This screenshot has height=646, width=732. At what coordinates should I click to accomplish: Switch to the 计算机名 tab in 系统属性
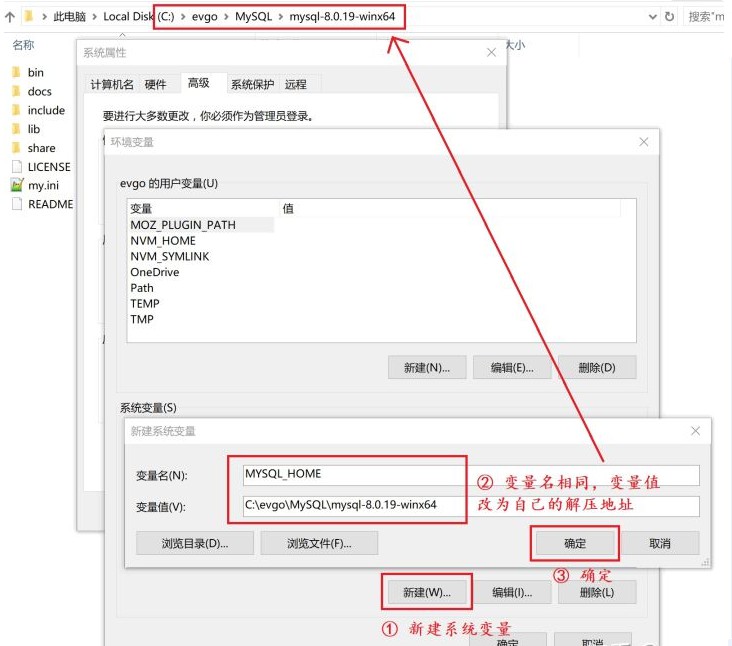[x=112, y=84]
